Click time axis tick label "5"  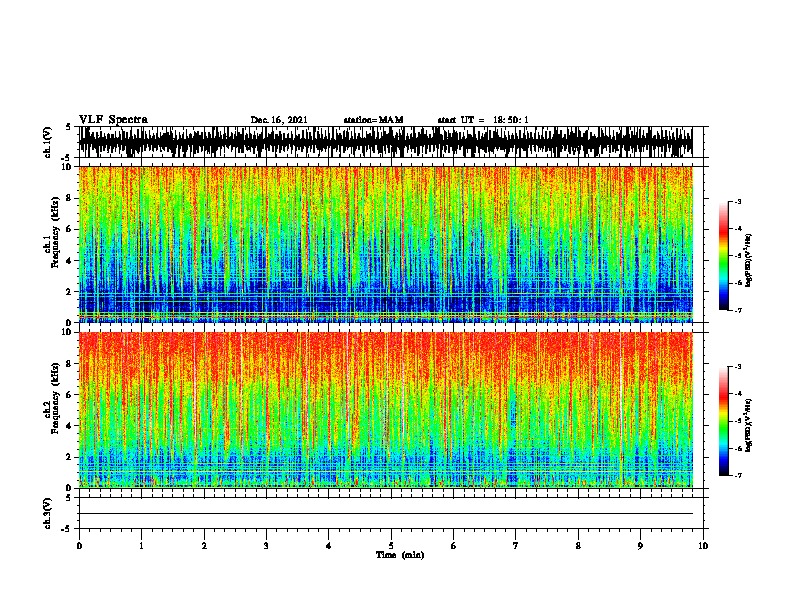[x=391, y=546]
